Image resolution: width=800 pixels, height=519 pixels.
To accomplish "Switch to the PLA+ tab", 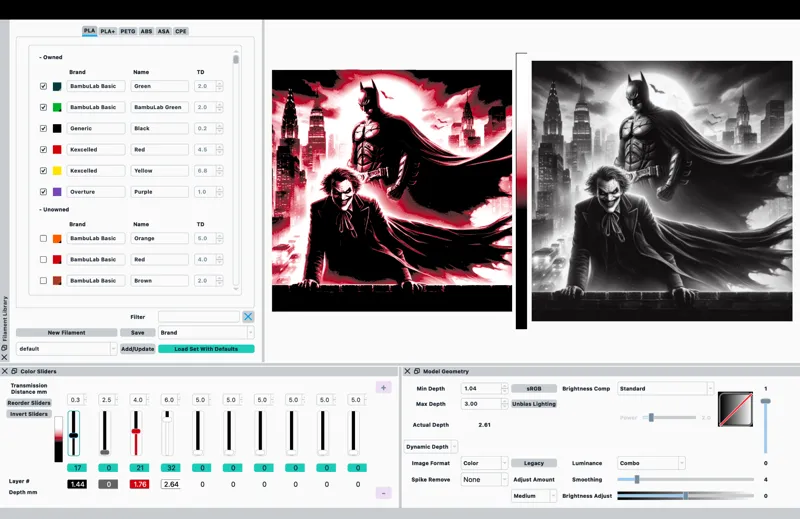I will [108, 31].
